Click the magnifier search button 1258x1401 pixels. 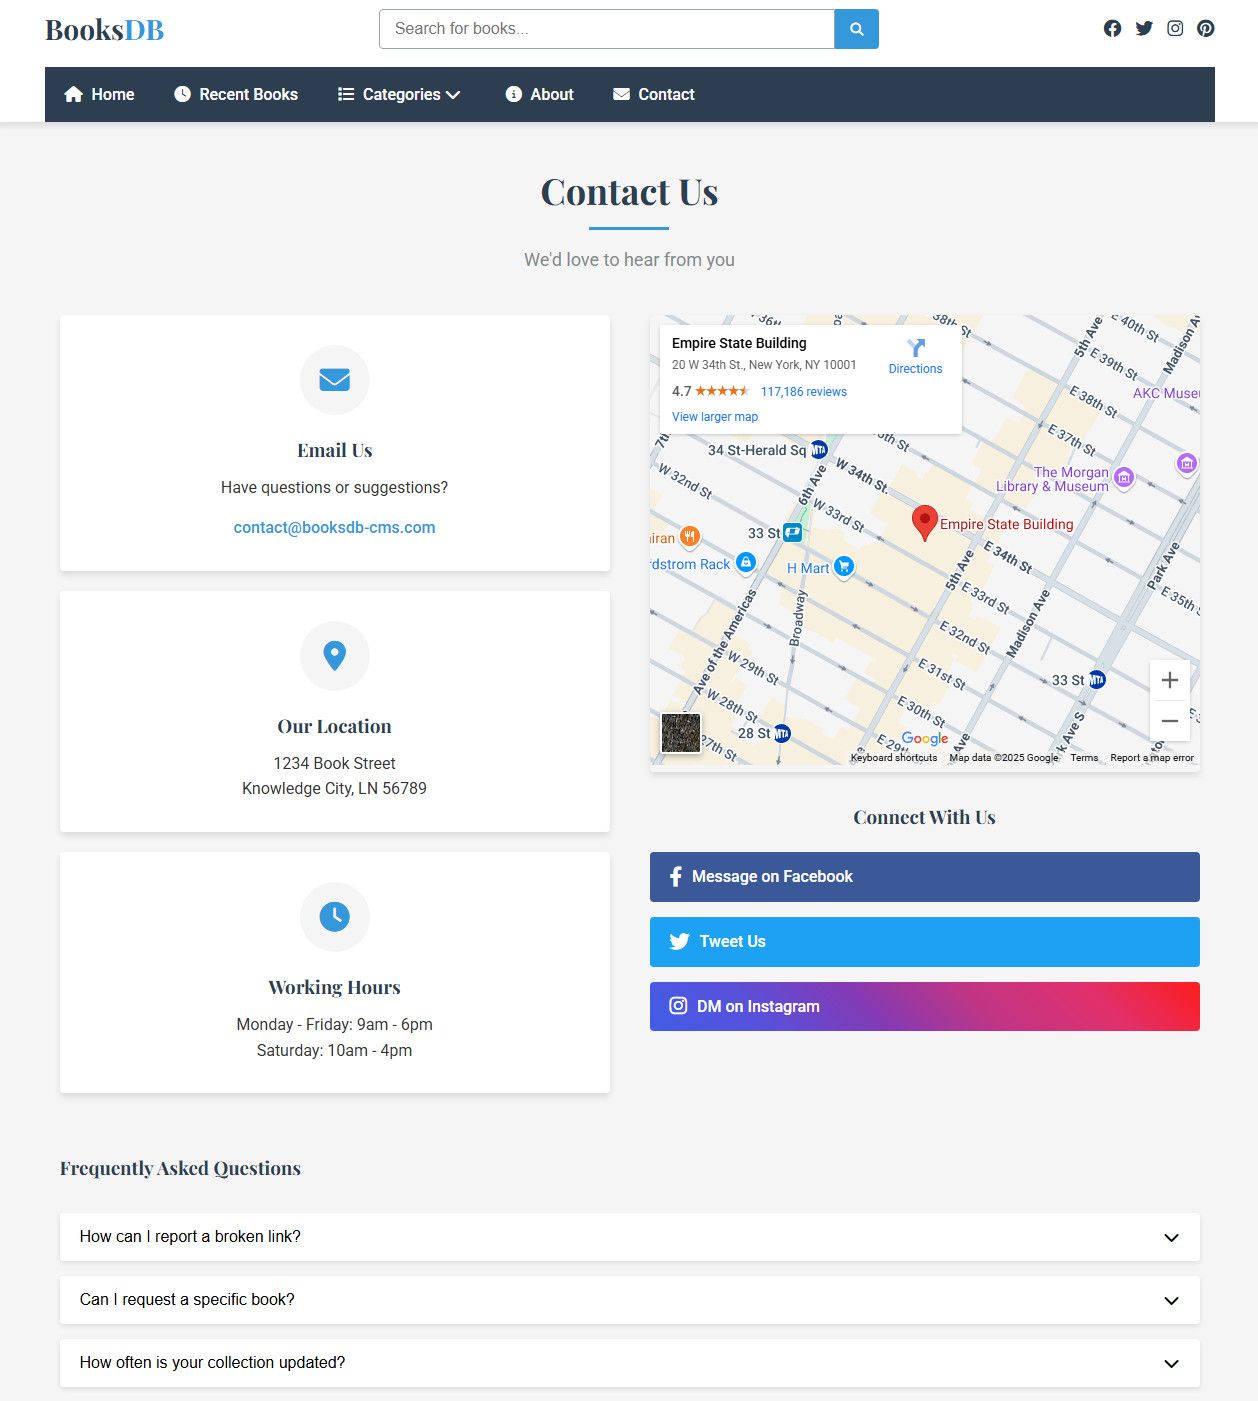click(x=857, y=29)
